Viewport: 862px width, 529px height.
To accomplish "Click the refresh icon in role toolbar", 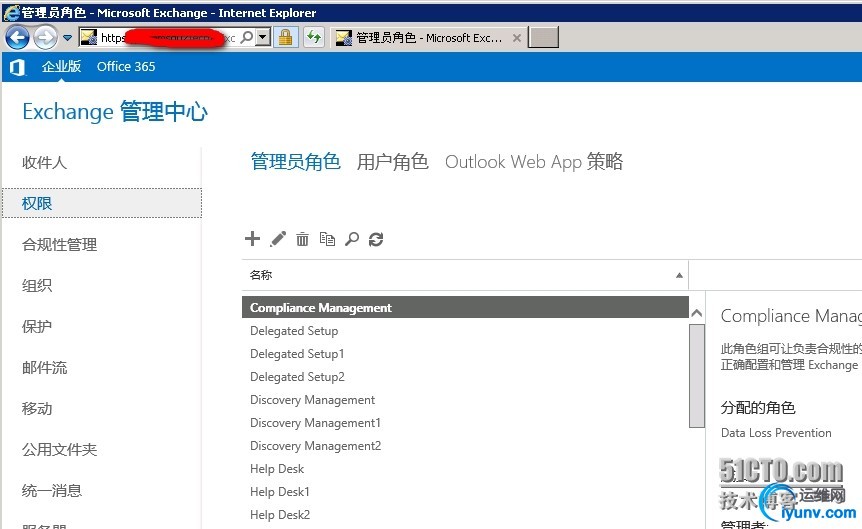I will (x=376, y=239).
